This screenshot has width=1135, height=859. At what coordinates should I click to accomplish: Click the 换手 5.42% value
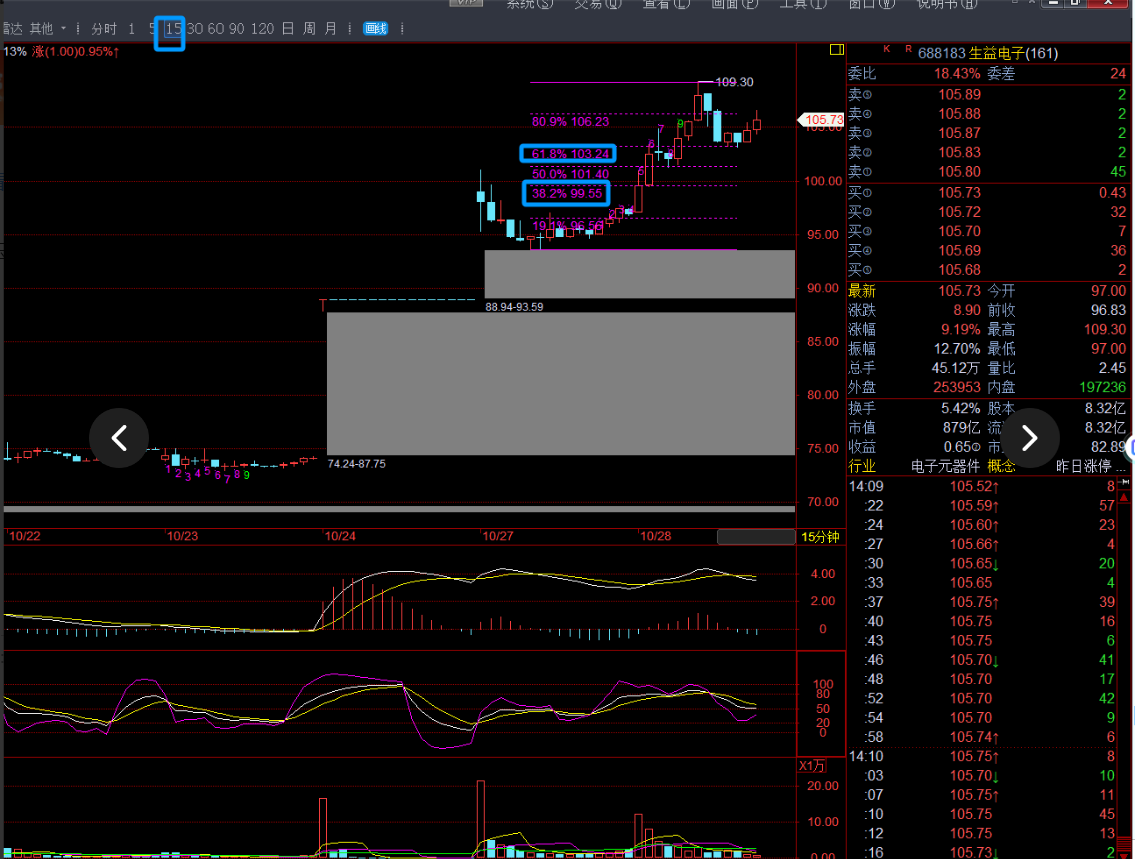961,409
